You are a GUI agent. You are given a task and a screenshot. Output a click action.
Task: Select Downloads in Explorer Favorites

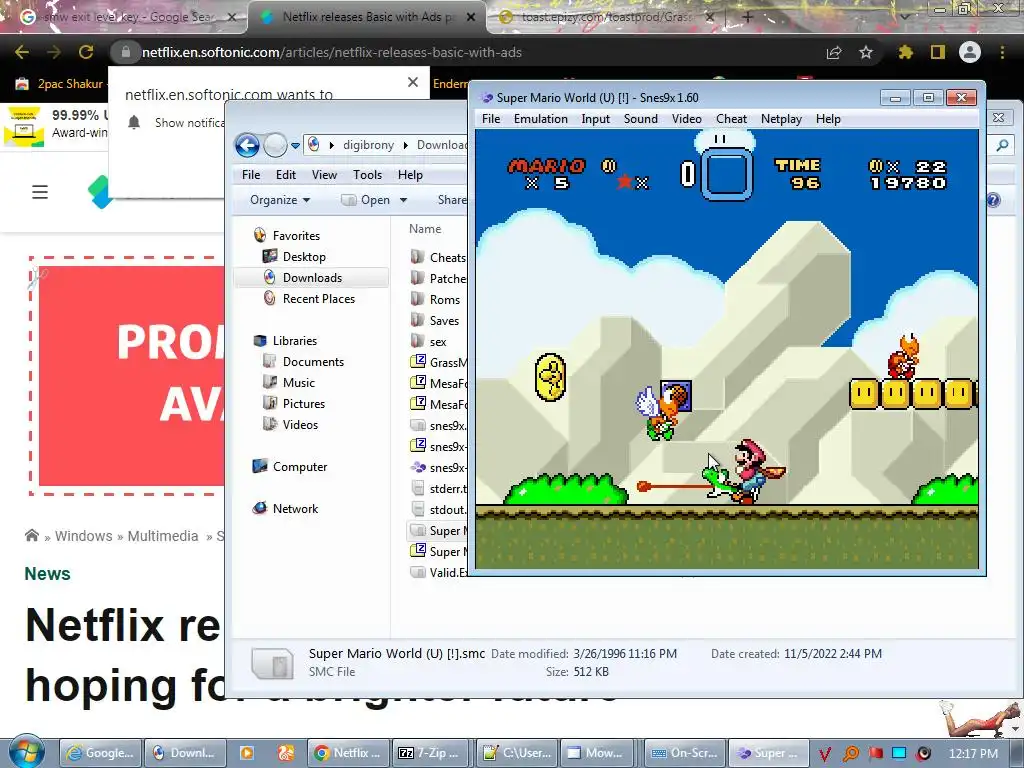312,278
